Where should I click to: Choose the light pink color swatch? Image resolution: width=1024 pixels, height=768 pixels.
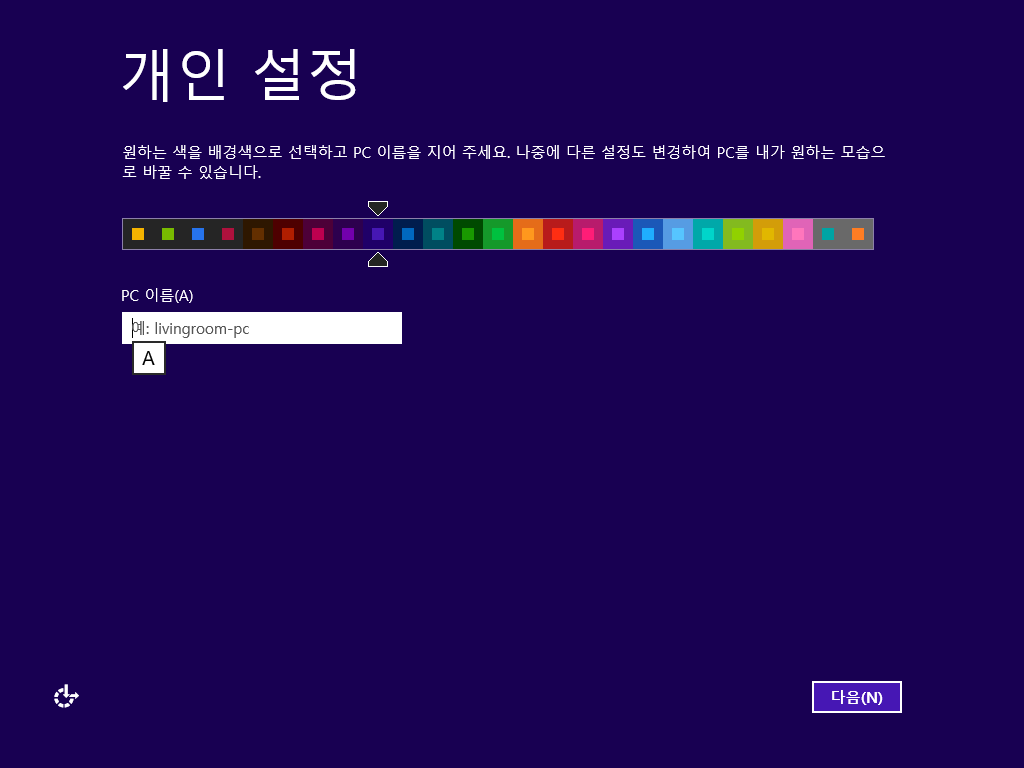point(799,234)
